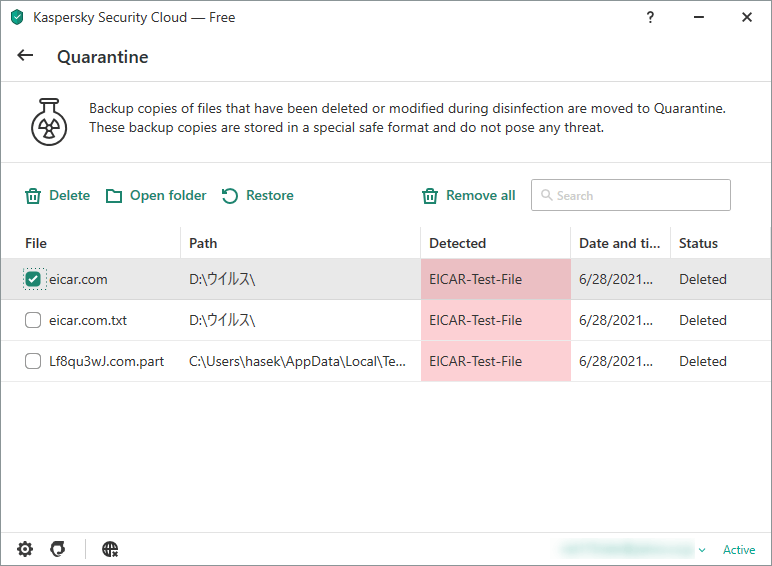The height and width of the screenshot is (566, 772).
Task: Open help via the question mark icon
Action: tap(650, 17)
